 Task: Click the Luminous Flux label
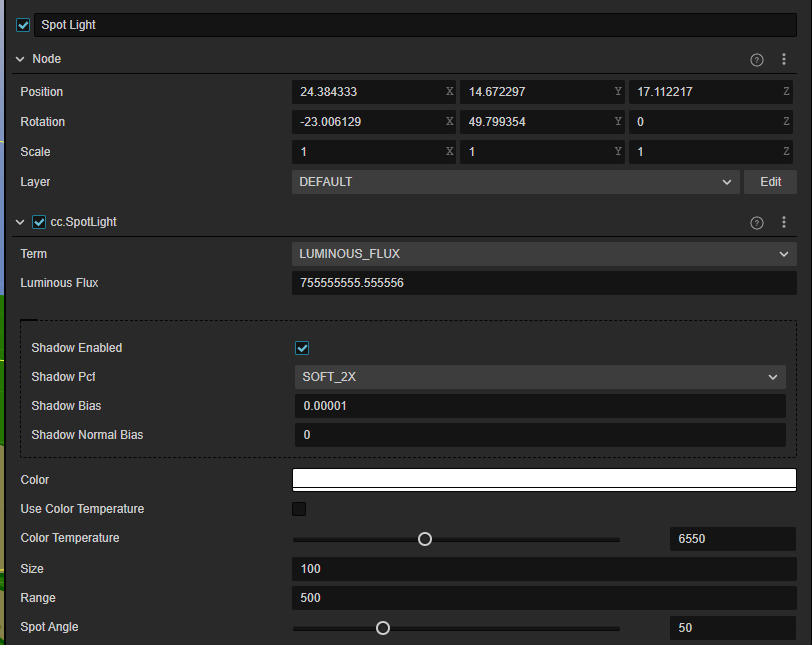(x=59, y=283)
